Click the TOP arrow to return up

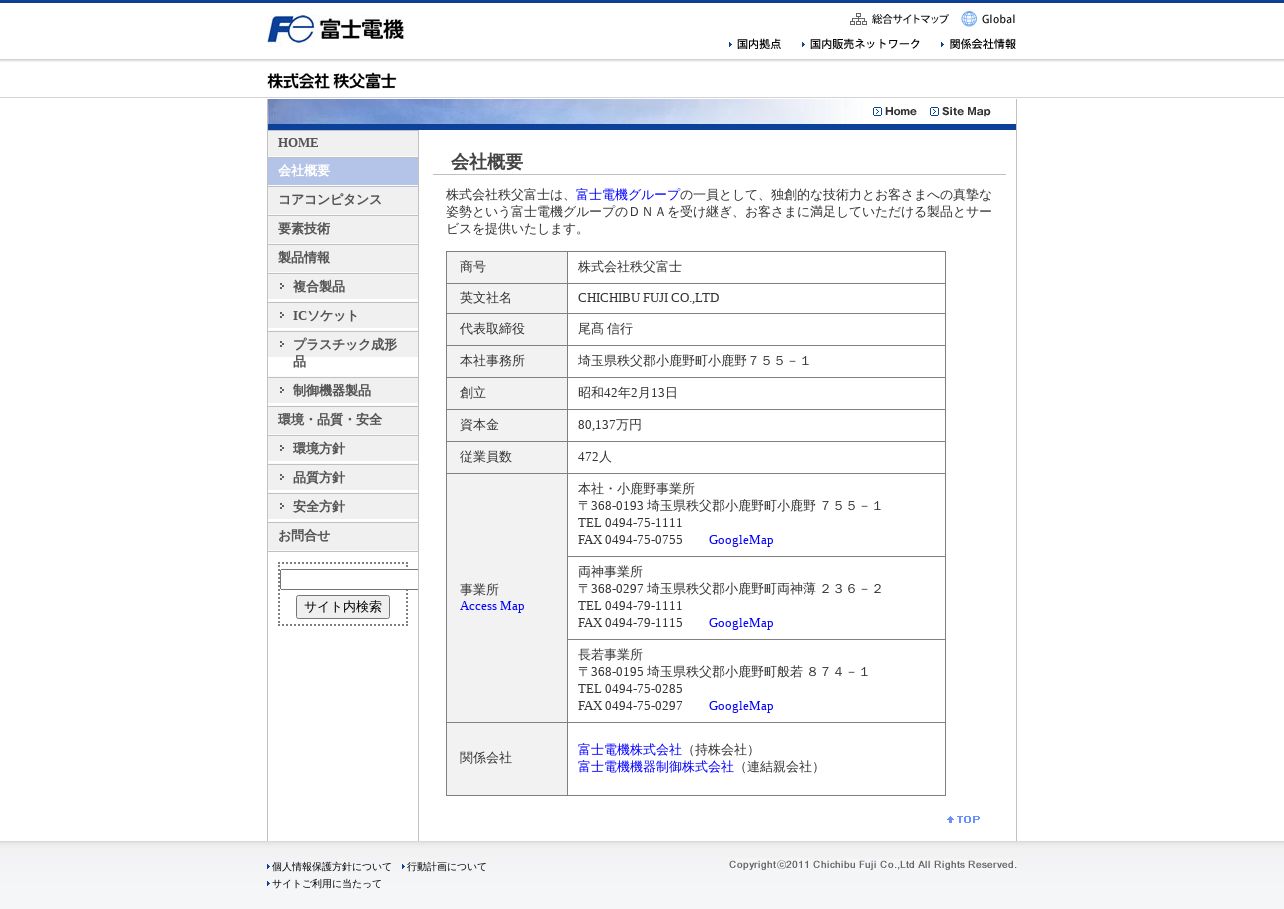pos(964,820)
